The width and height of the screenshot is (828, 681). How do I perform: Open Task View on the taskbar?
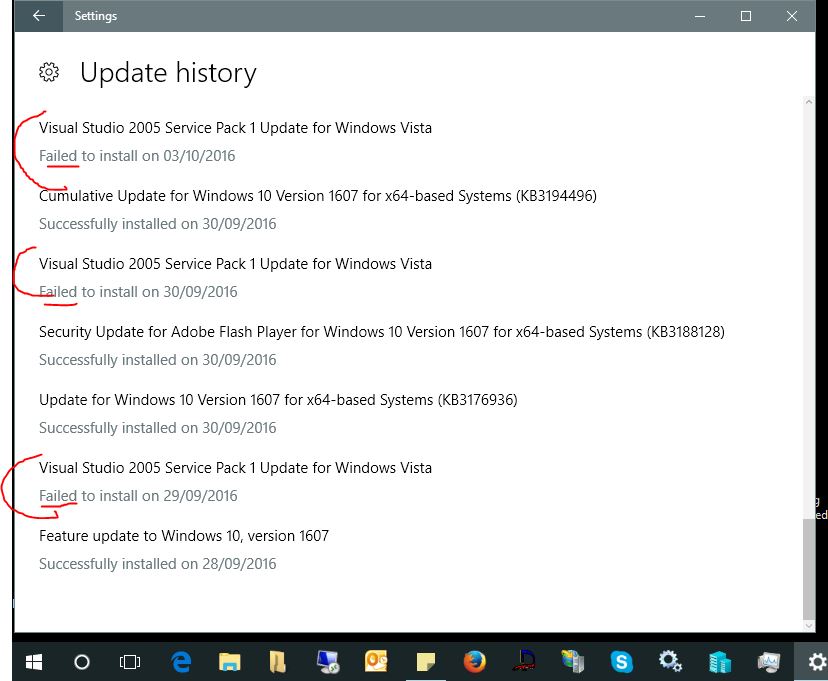130,662
